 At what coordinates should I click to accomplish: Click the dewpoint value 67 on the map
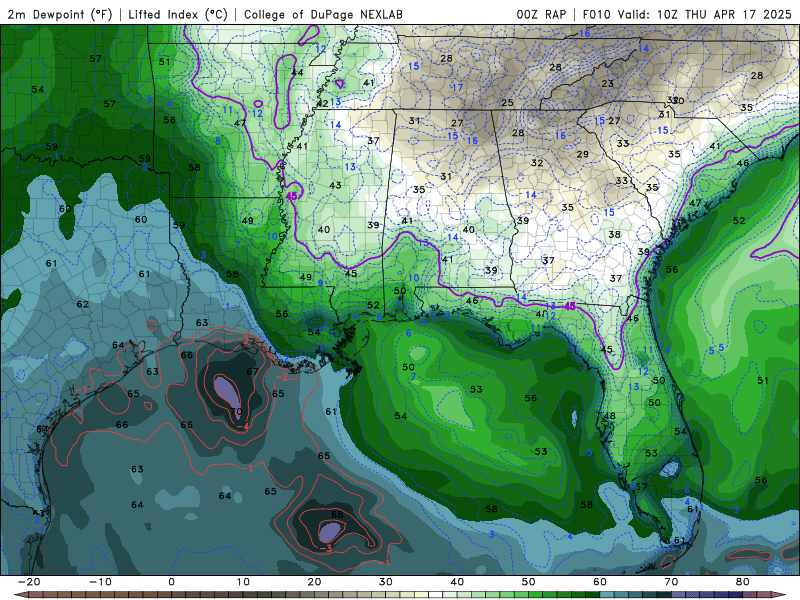pyautogui.click(x=253, y=371)
